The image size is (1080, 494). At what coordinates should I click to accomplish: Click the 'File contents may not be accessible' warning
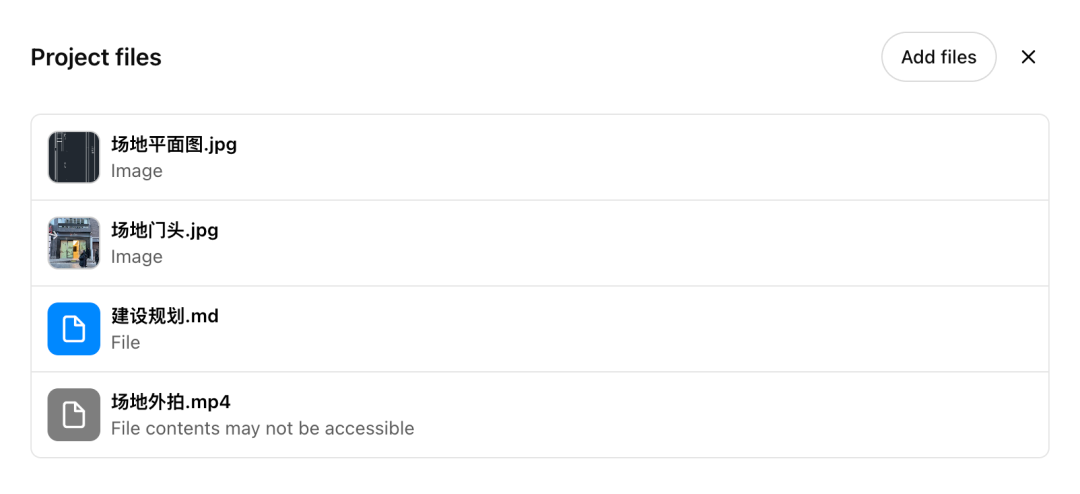(262, 429)
